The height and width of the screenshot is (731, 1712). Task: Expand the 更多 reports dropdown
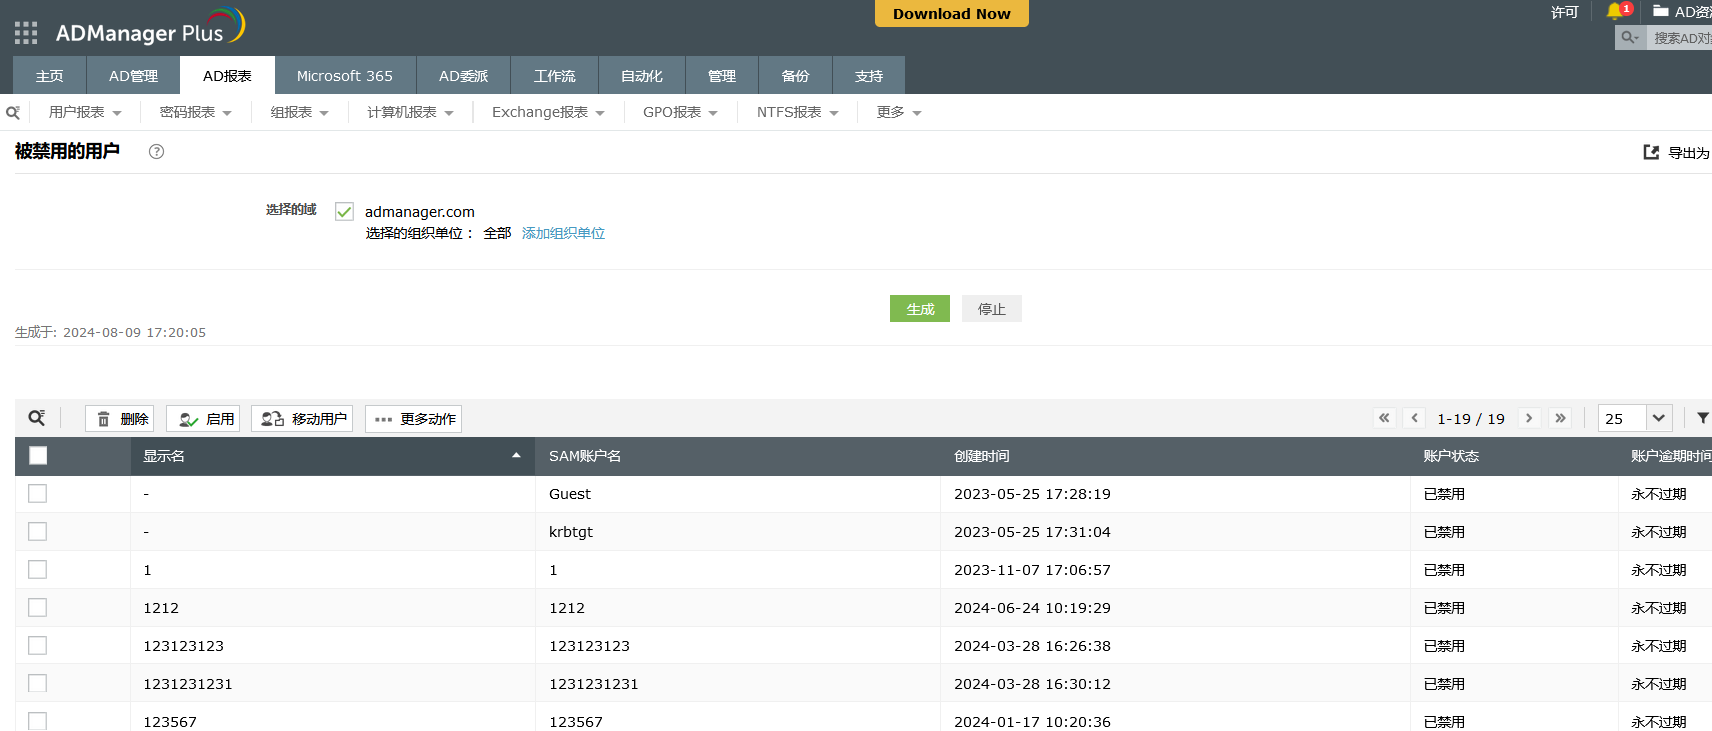click(x=898, y=113)
